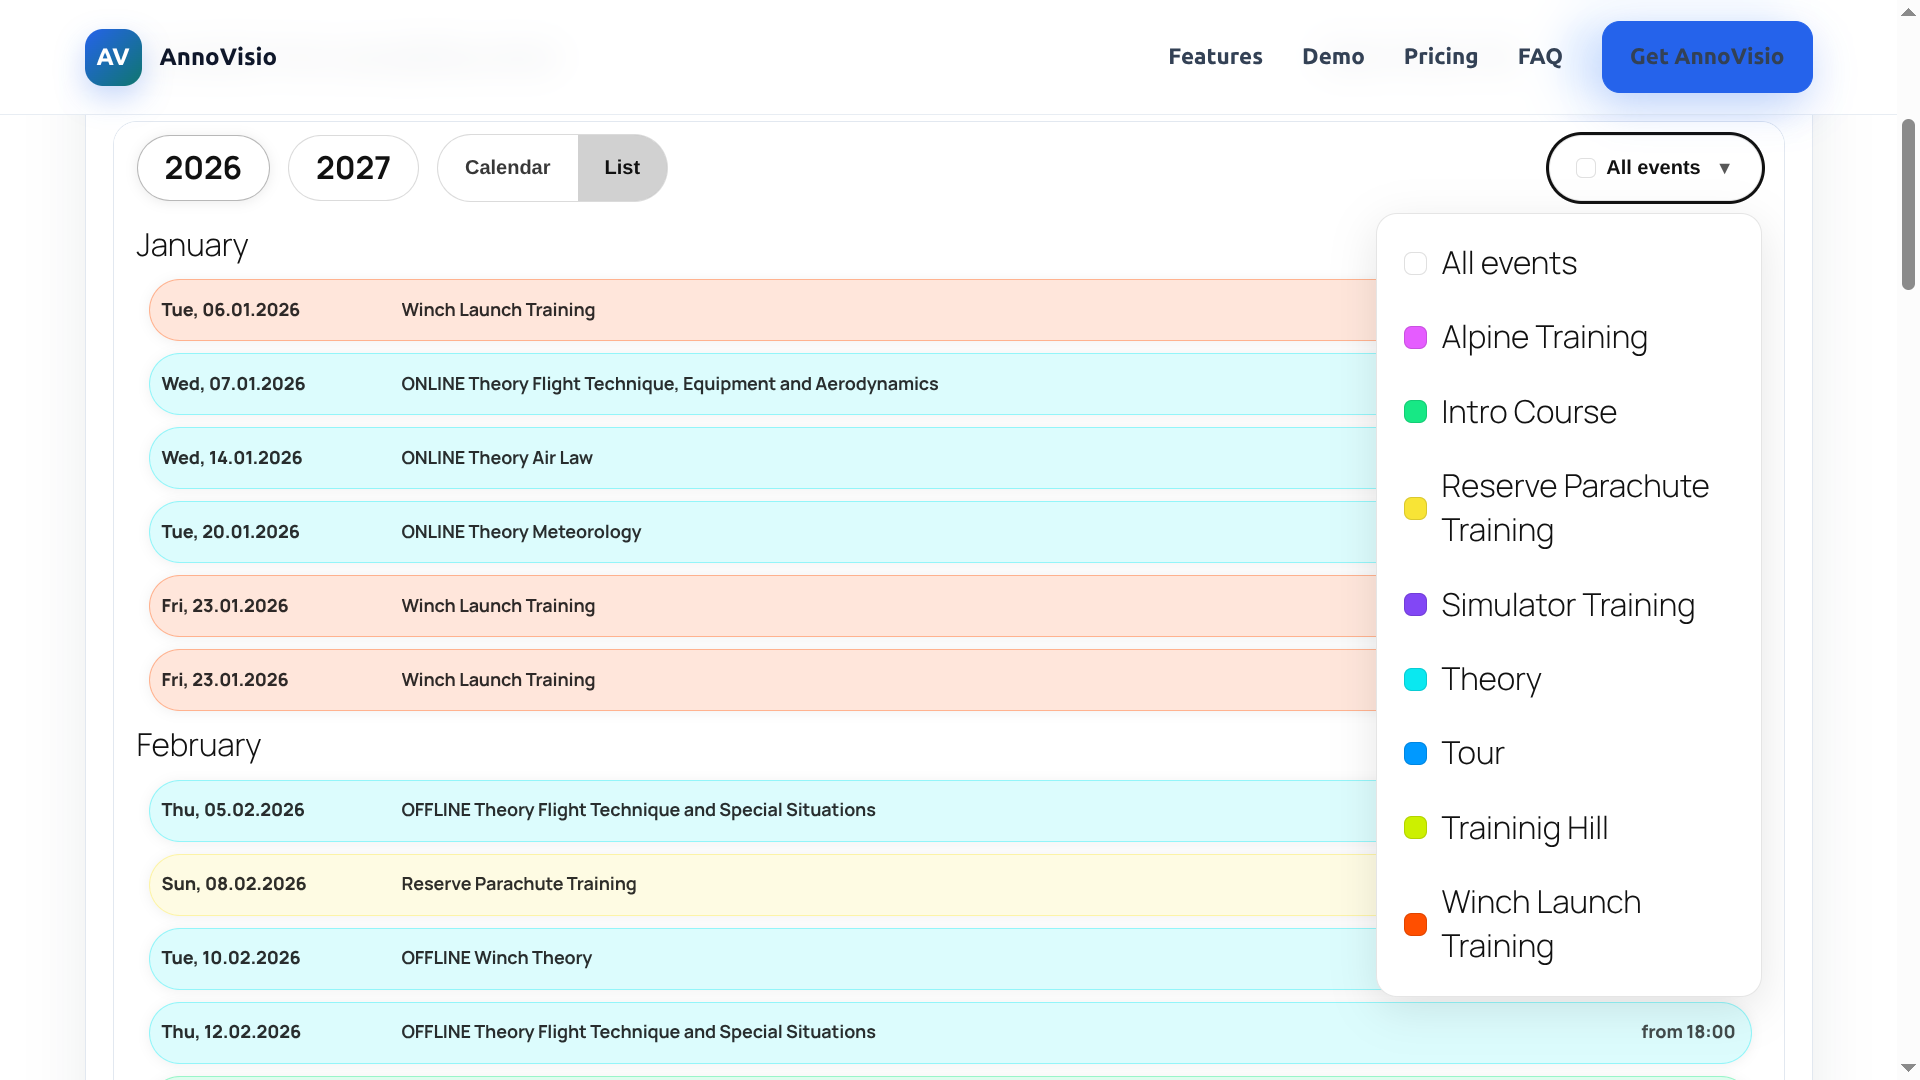Open the OFFLINE Winch Theory event
Image resolution: width=1920 pixels, height=1080 pixels.
(x=763, y=958)
